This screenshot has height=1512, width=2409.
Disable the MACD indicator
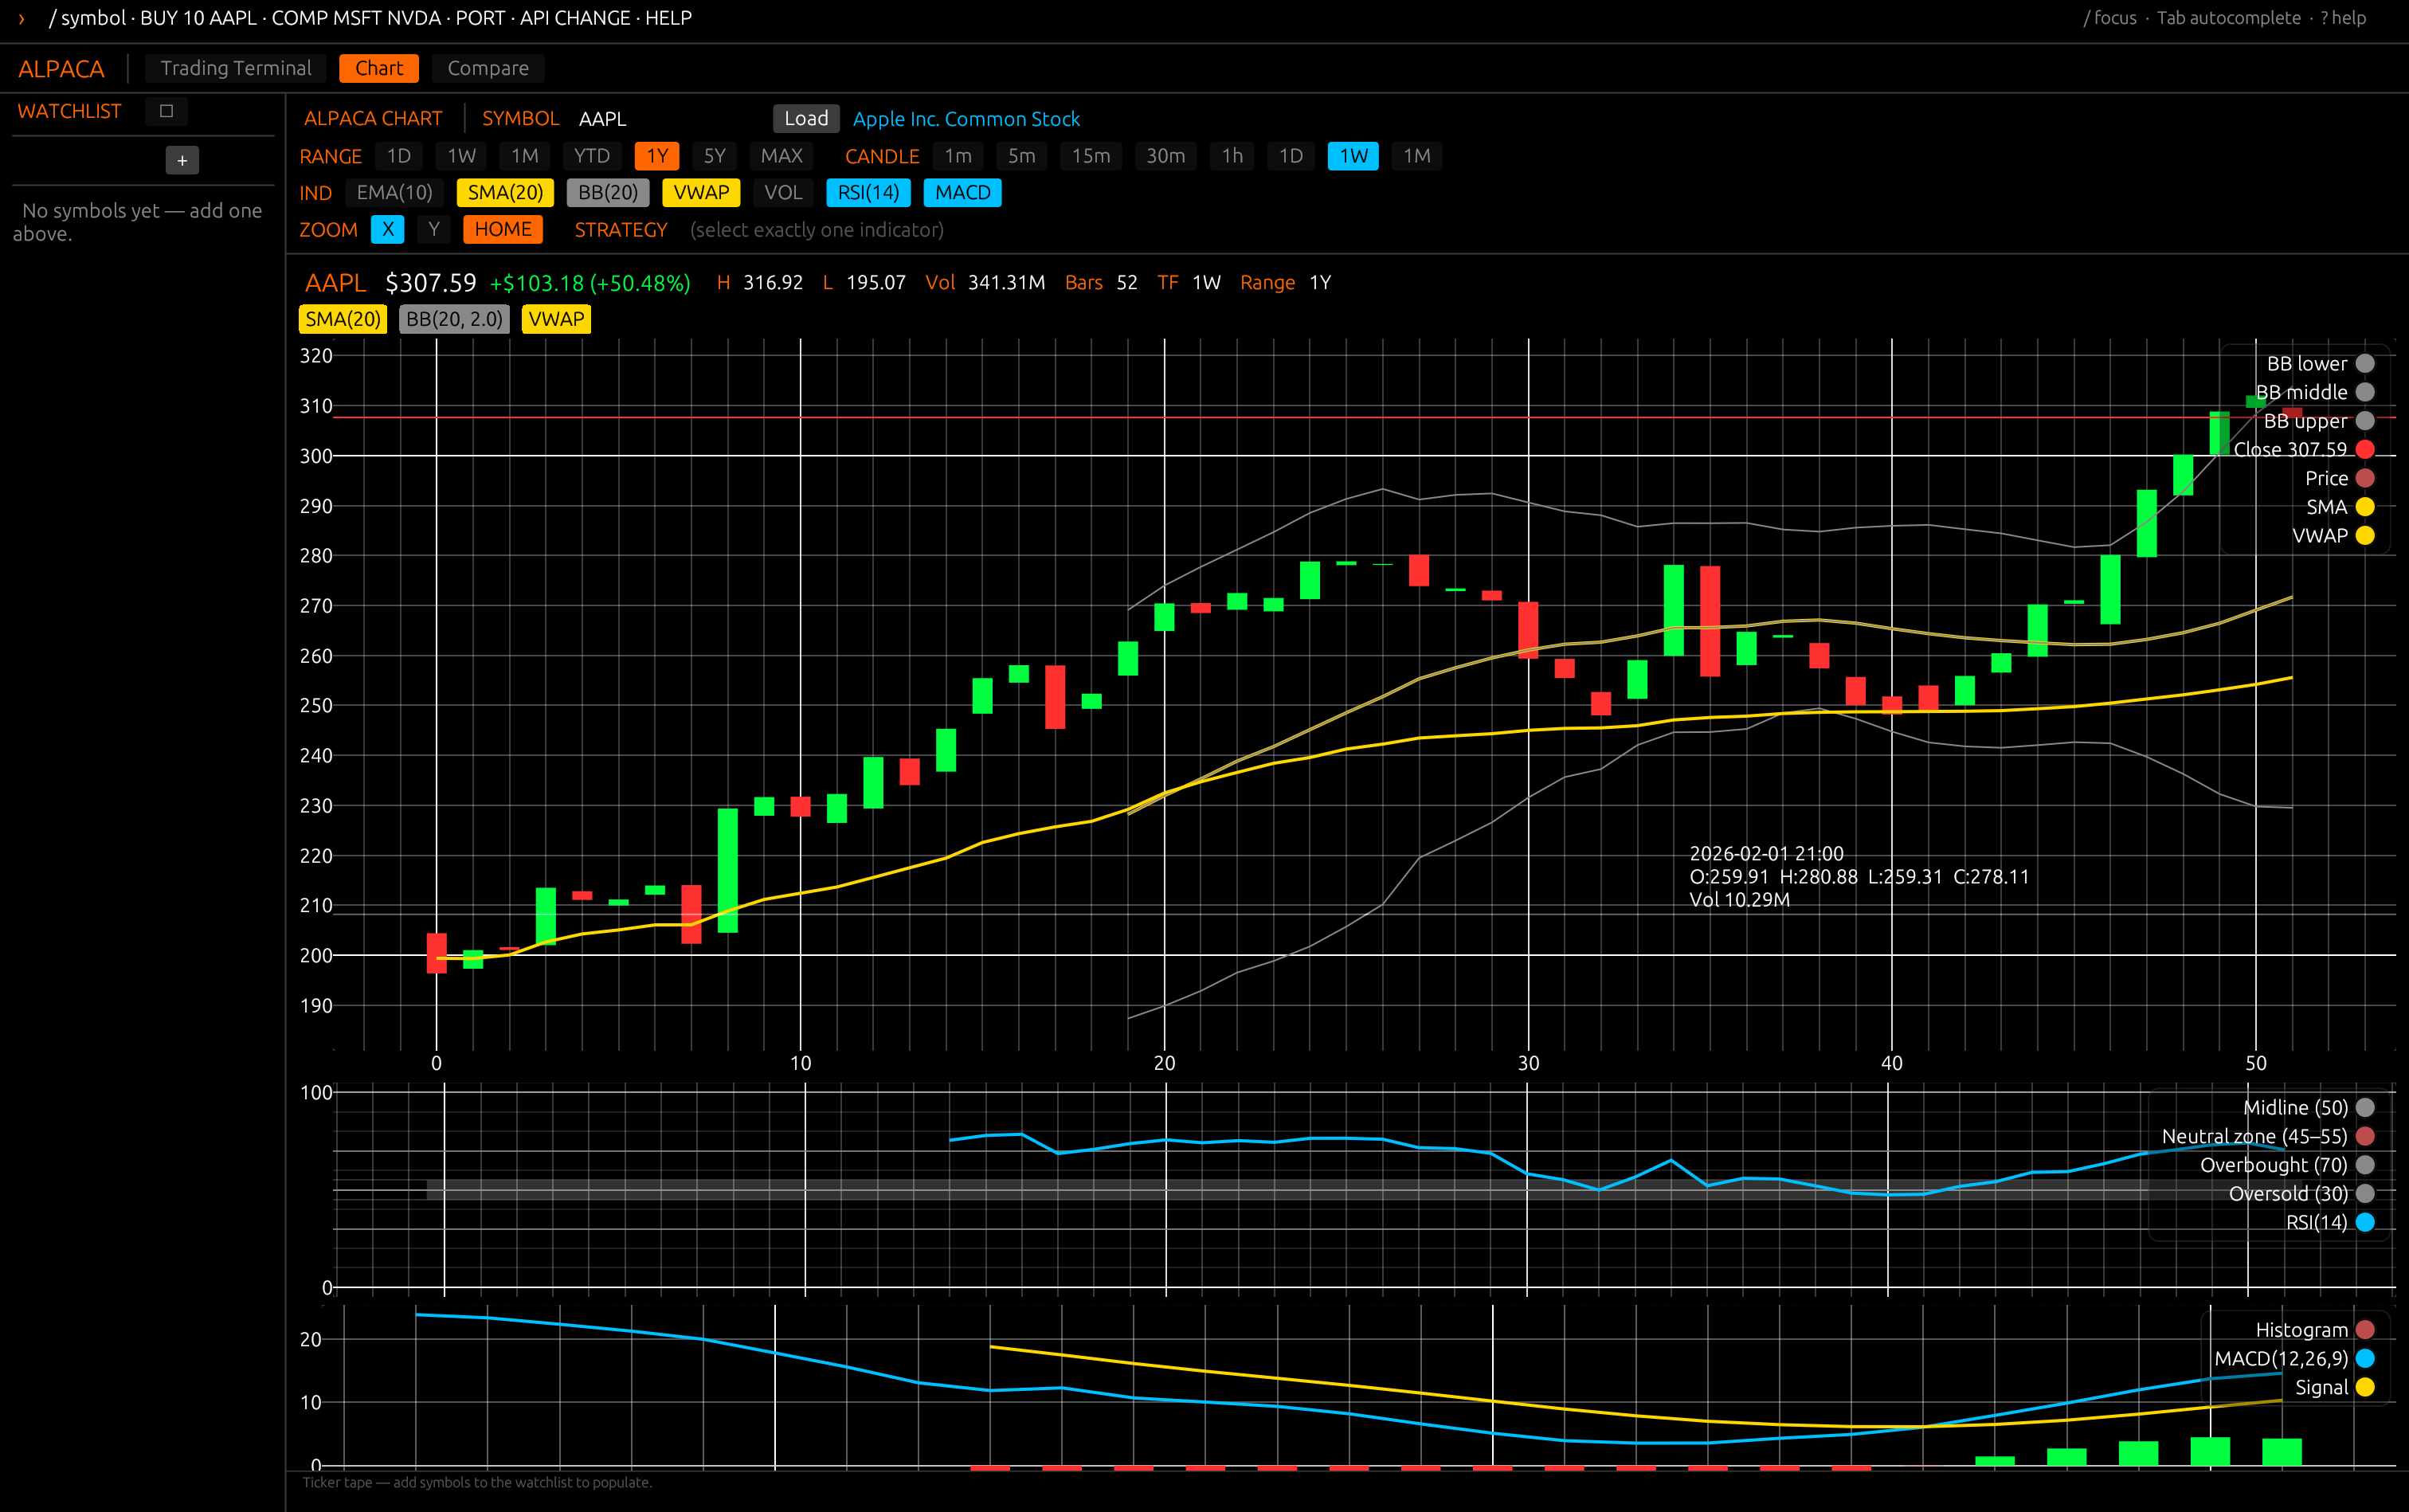tap(962, 192)
